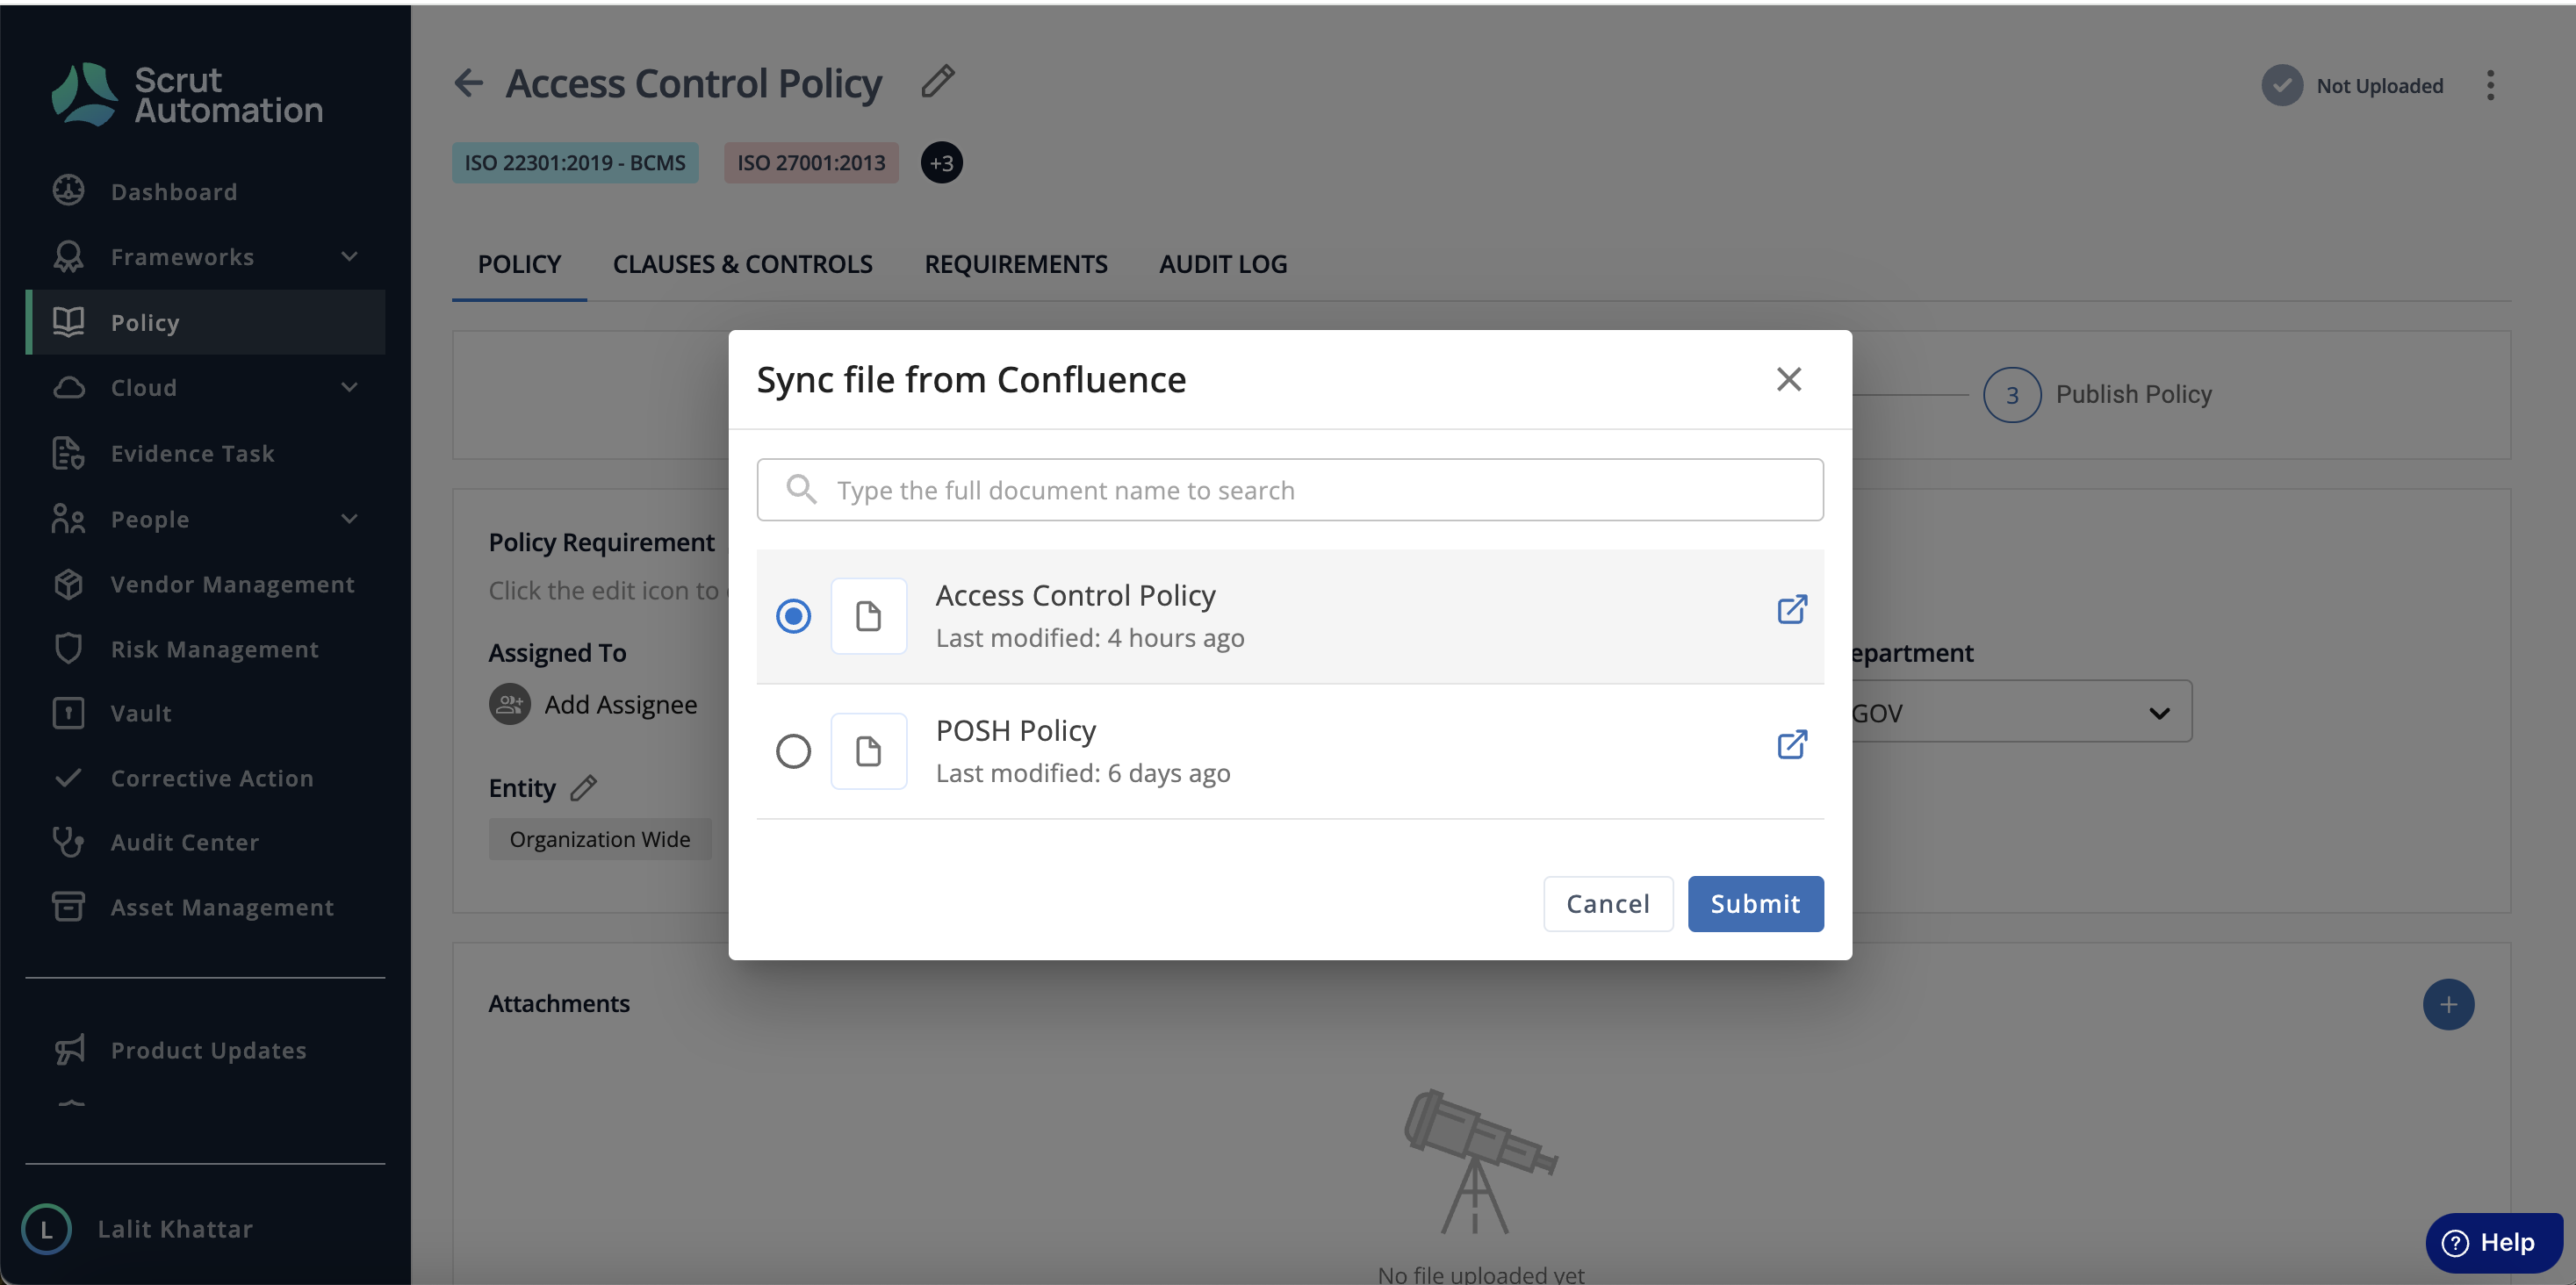Open the REQUIREMENTS tab
This screenshot has height=1285, width=2576.
click(1015, 264)
